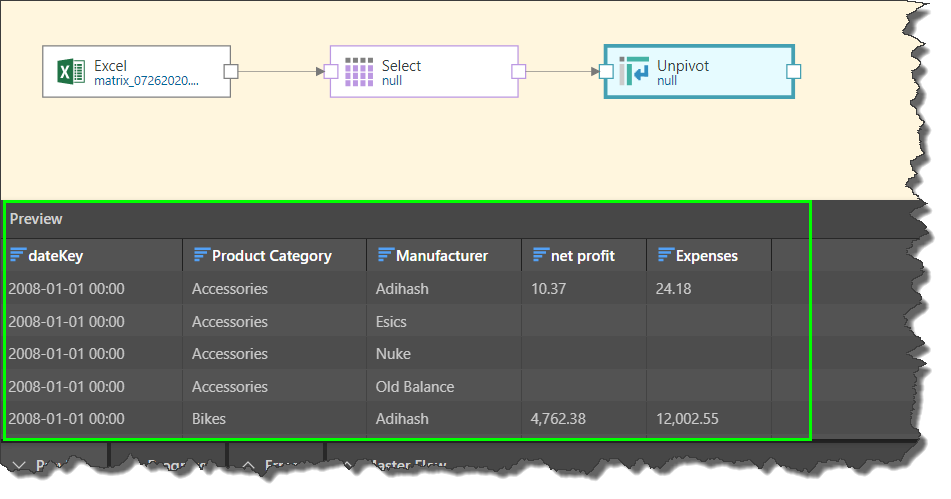This screenshot has width=951, height=499.
Task: Click the Unpivot node output connector
Action: [x=794, y=71]
